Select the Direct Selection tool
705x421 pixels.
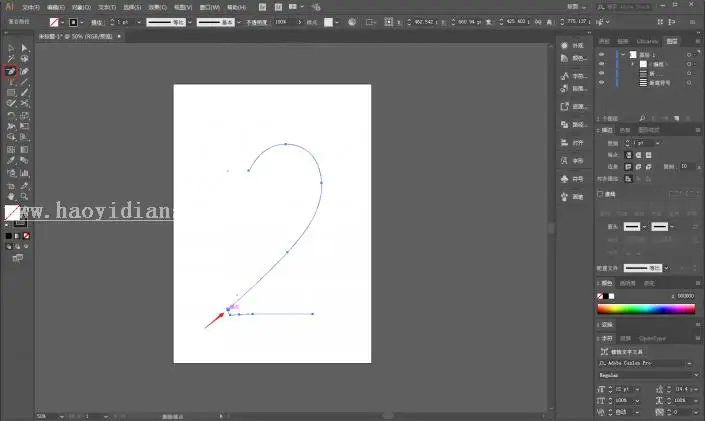(24, 48)
